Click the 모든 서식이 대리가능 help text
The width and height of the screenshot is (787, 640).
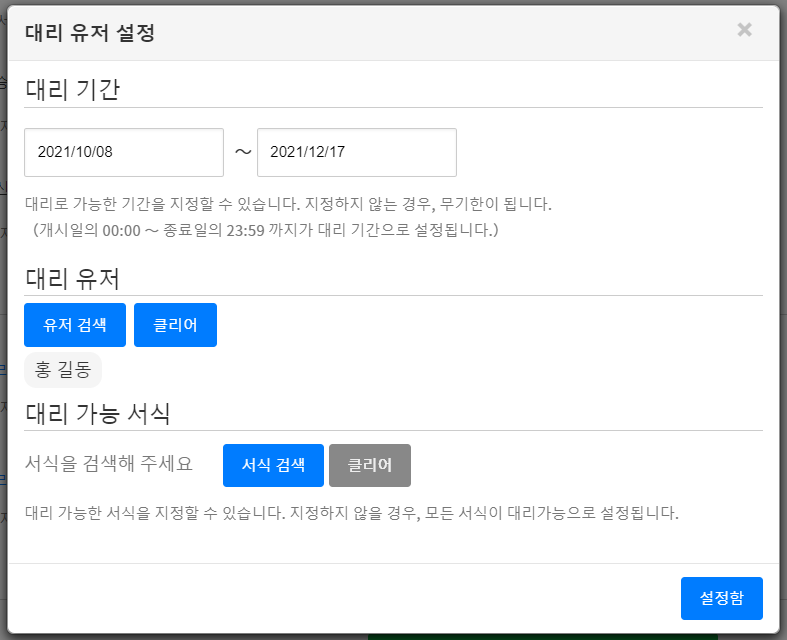351,514
